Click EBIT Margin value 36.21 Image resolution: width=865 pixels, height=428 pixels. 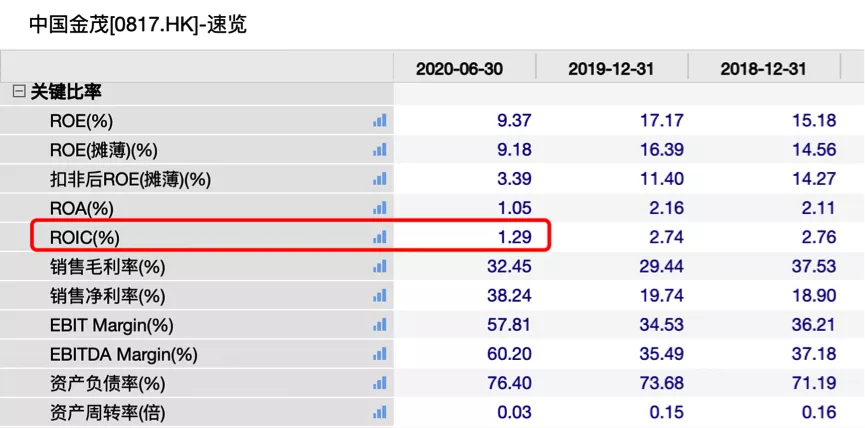pyautogui.click(x=812, y=325)
